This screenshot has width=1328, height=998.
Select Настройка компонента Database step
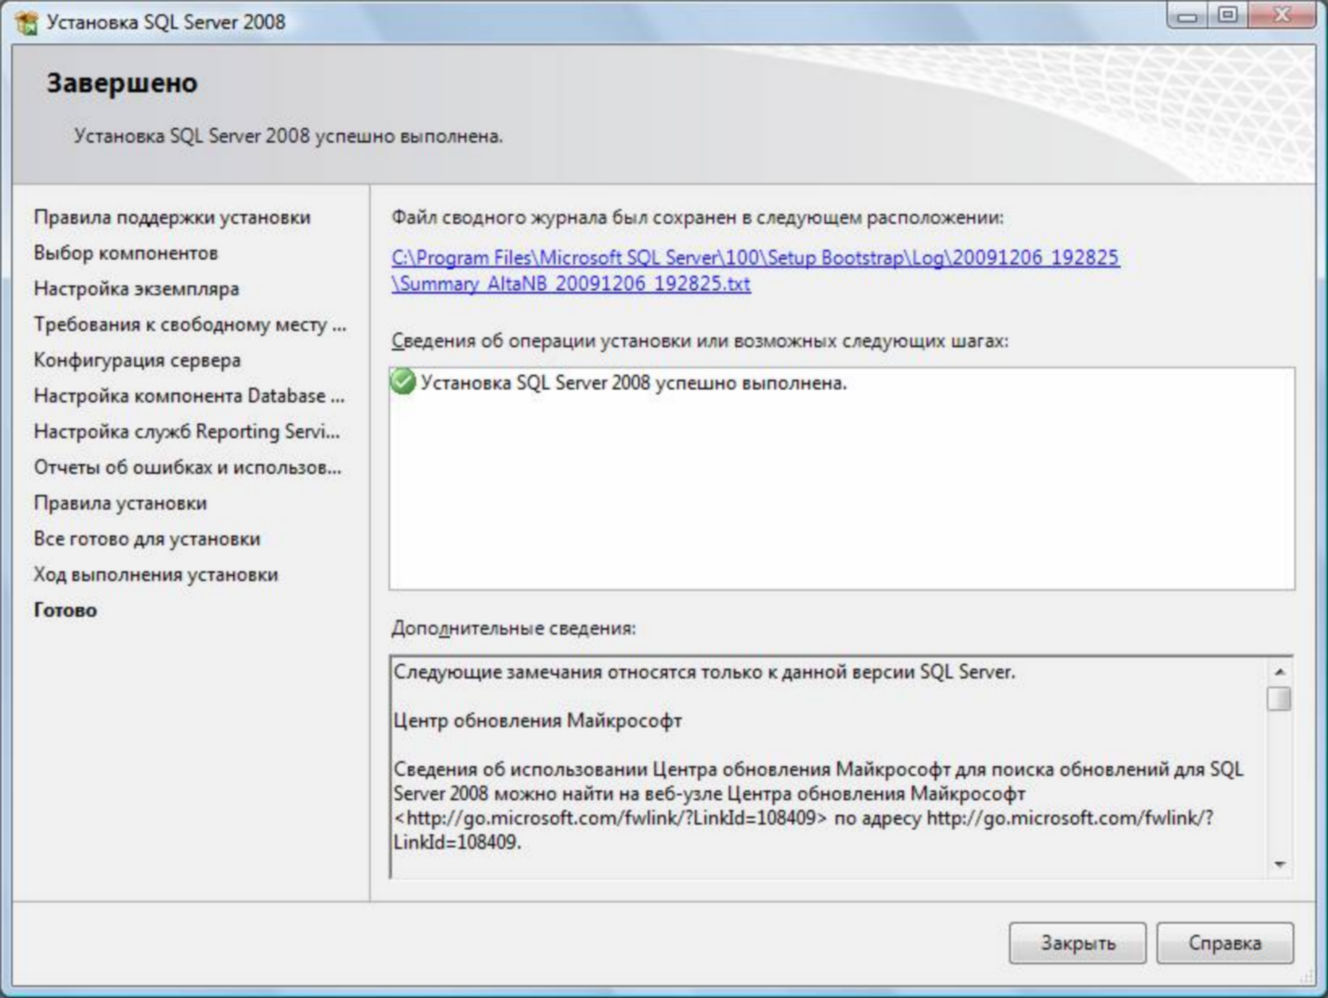(x=189, y=396)
